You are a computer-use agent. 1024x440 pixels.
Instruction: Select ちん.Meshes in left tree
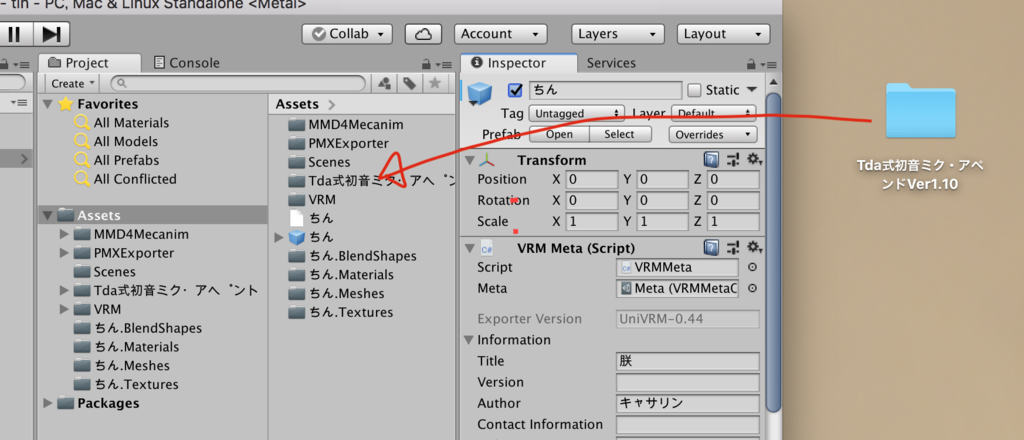[x=121, y=366]
